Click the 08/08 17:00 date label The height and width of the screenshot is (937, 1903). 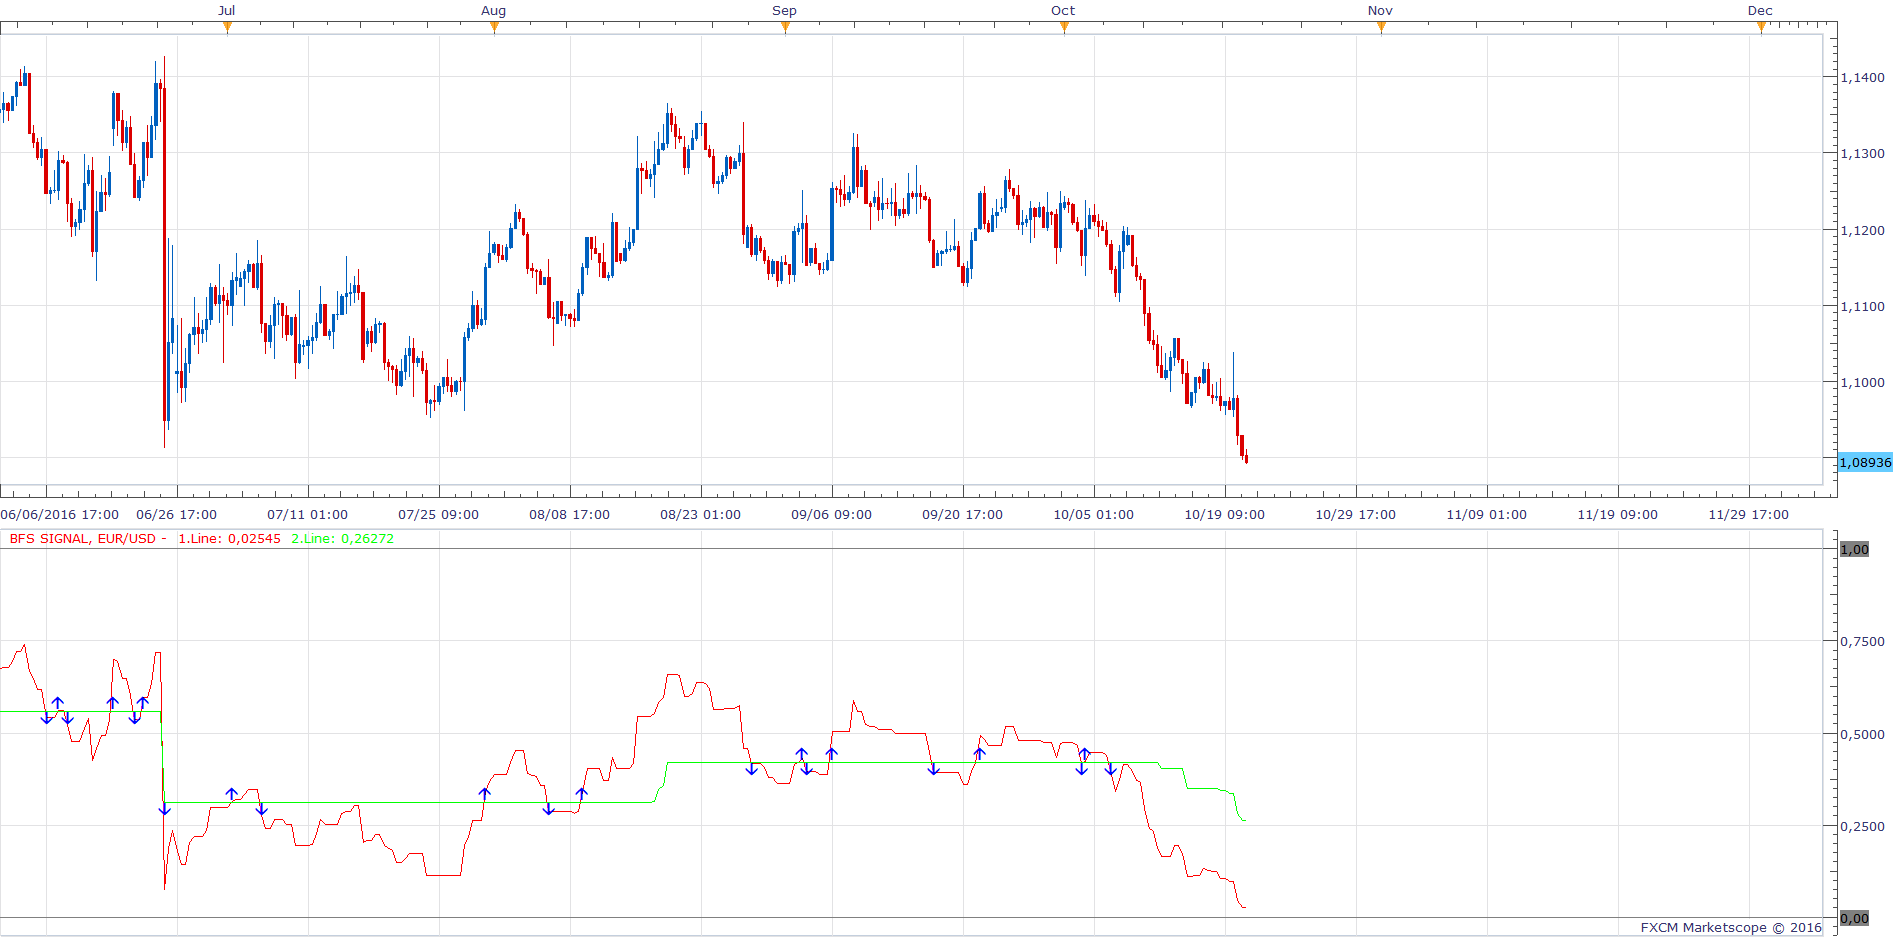click(x=570, y=515)
